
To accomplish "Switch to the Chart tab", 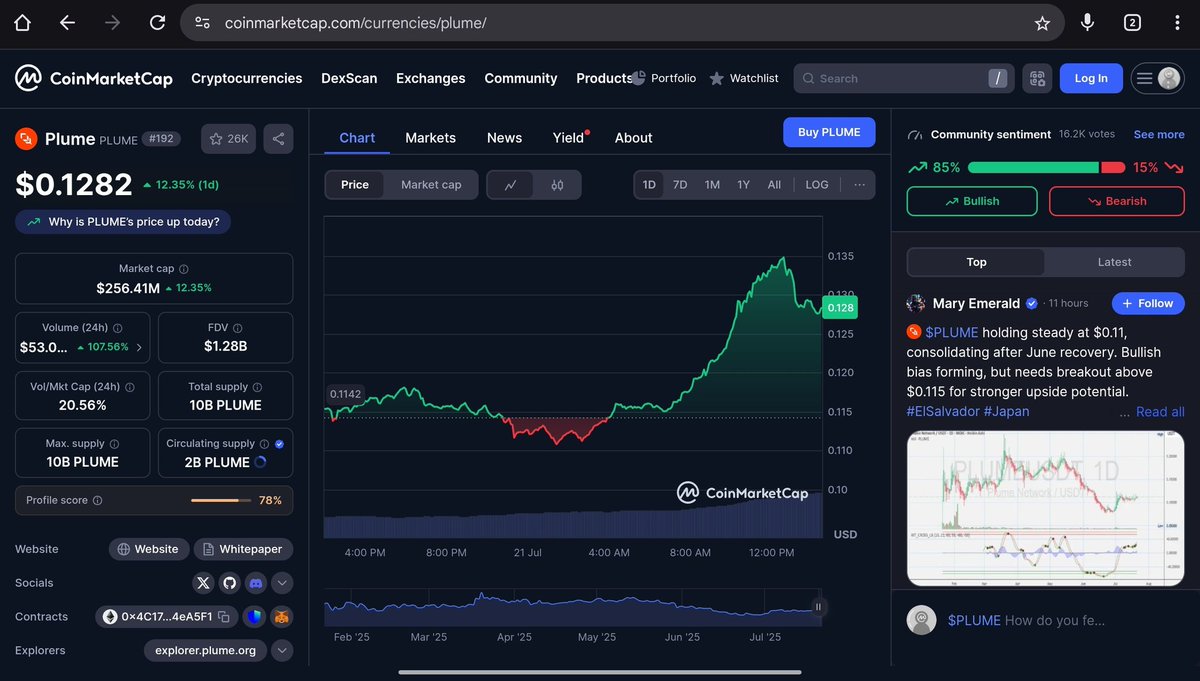I will [357, 138].
